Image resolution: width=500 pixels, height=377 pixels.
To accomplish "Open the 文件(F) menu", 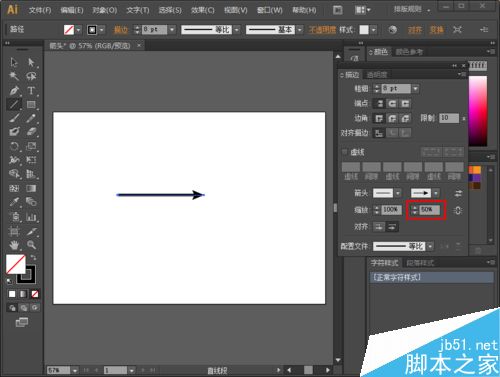I will click(x=40, y=10).
